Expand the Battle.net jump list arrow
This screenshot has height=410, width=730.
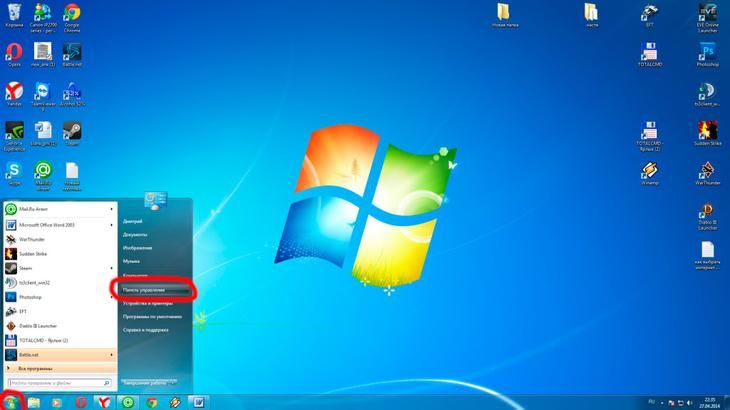(111, 355)
